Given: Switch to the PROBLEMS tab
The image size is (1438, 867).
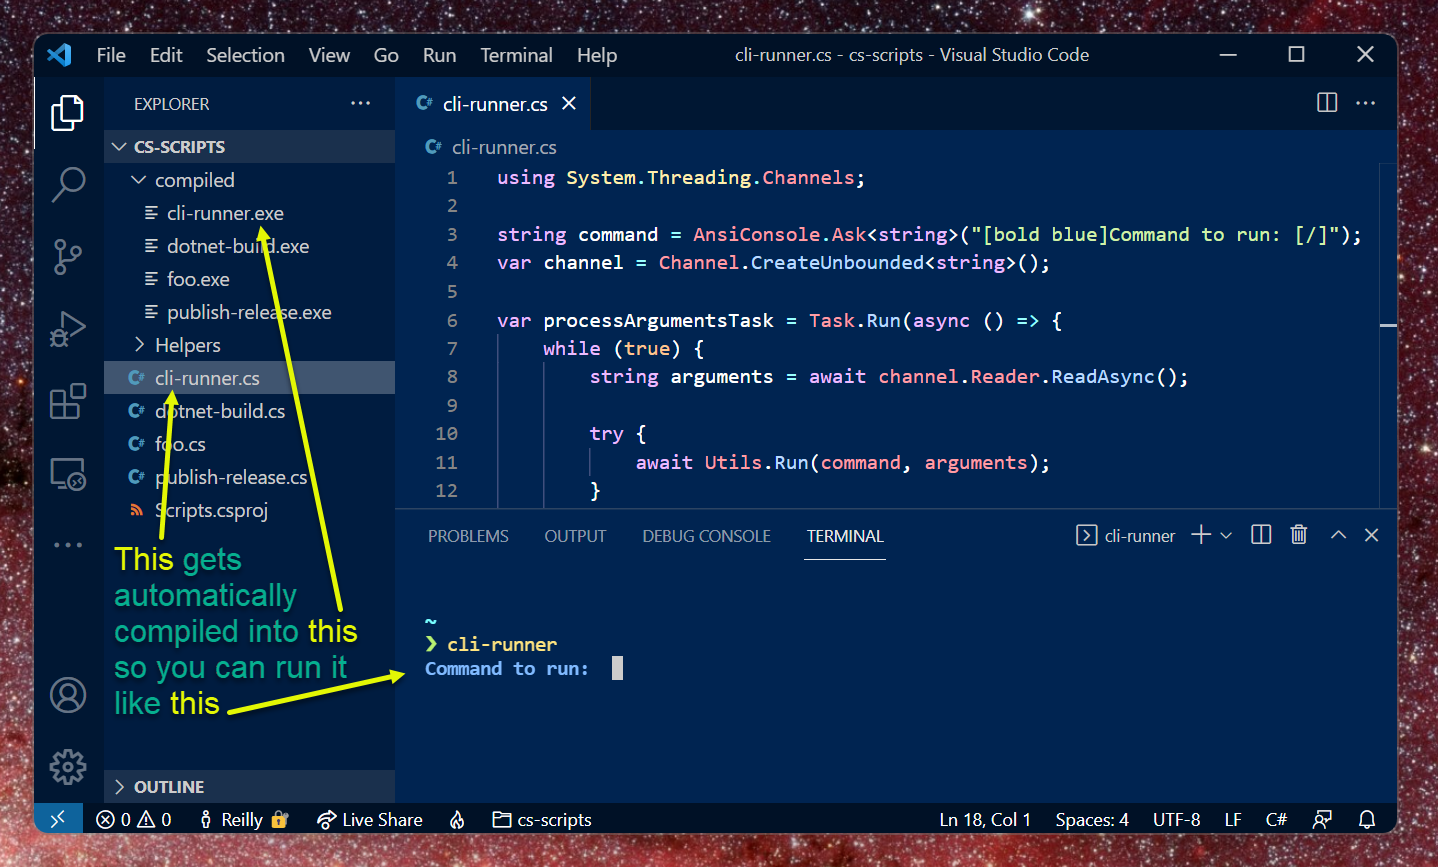Looking at the screenshot, I should pyautogui.click(x=468, y=536).
